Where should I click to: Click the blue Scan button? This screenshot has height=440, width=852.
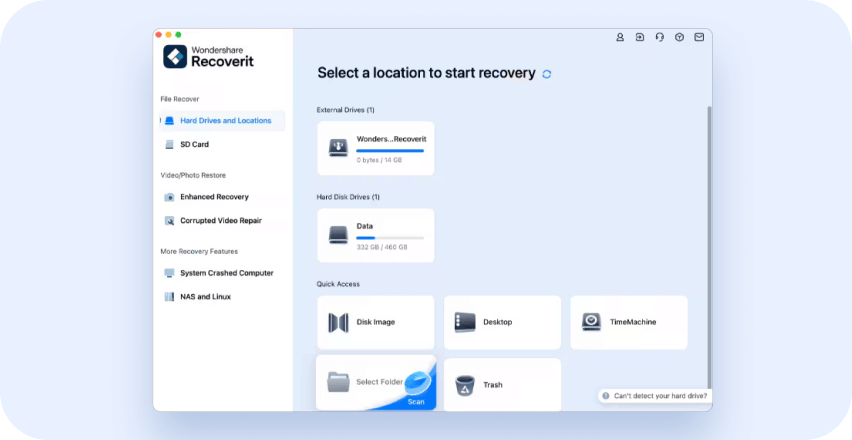[416, 401]
